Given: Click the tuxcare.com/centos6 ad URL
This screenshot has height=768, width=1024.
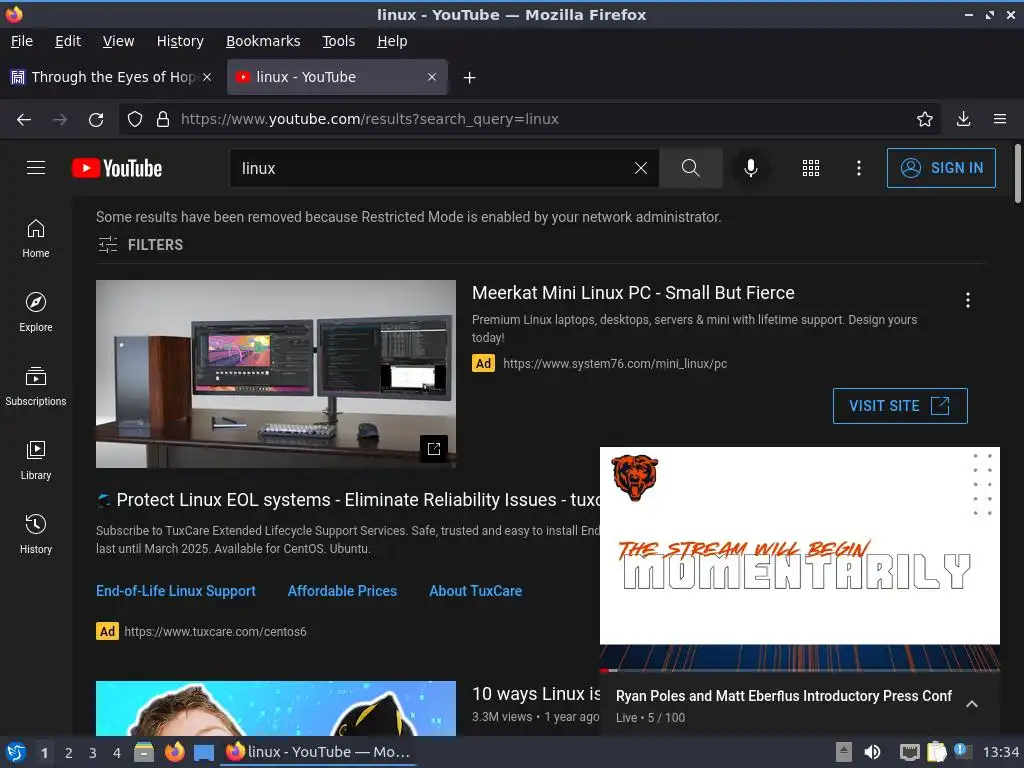Looking at the screenshot, I should coord(215,632).
